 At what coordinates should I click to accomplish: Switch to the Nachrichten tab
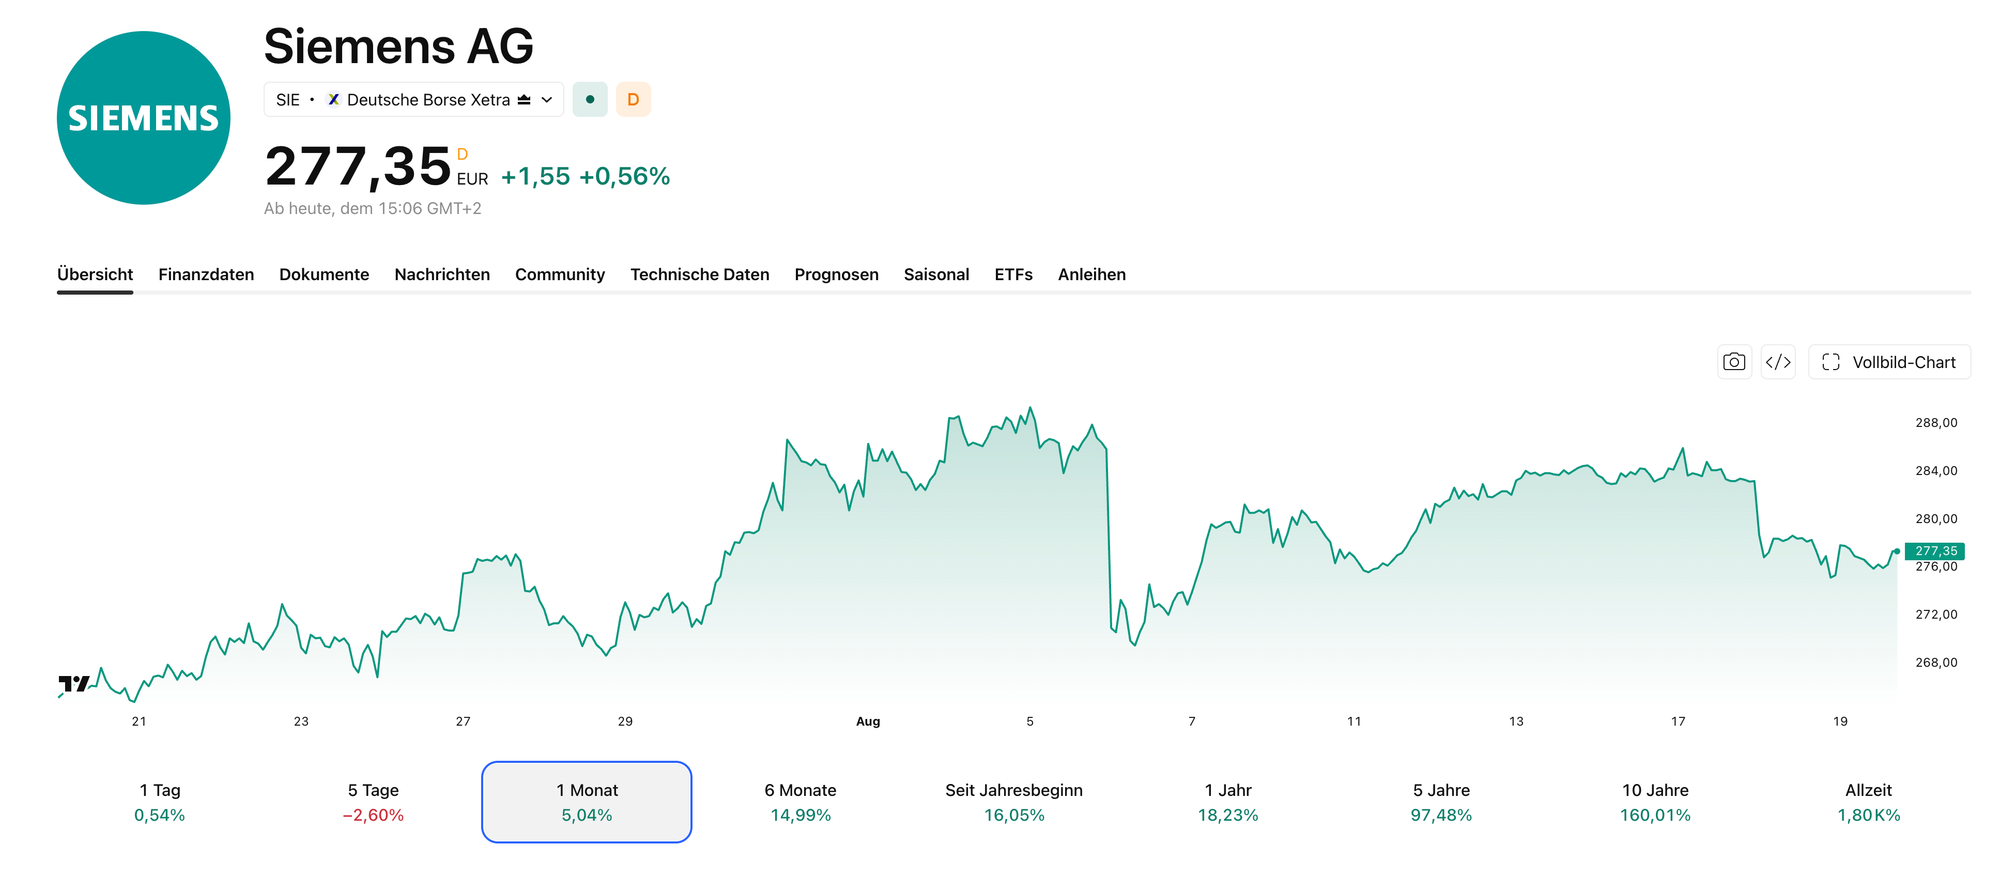[442, 274]
